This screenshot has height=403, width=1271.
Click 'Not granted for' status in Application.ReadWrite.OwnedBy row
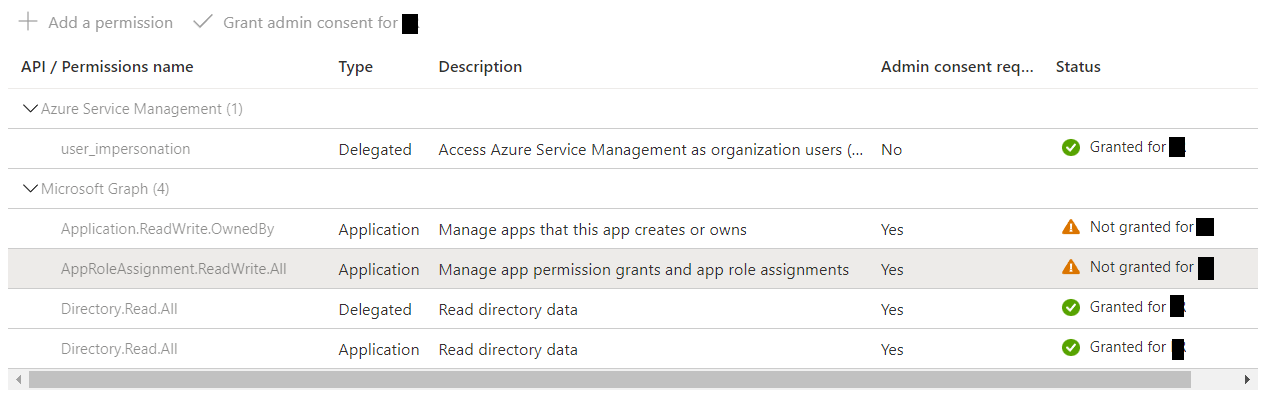pyautogui.click(x=1142, y=227)
